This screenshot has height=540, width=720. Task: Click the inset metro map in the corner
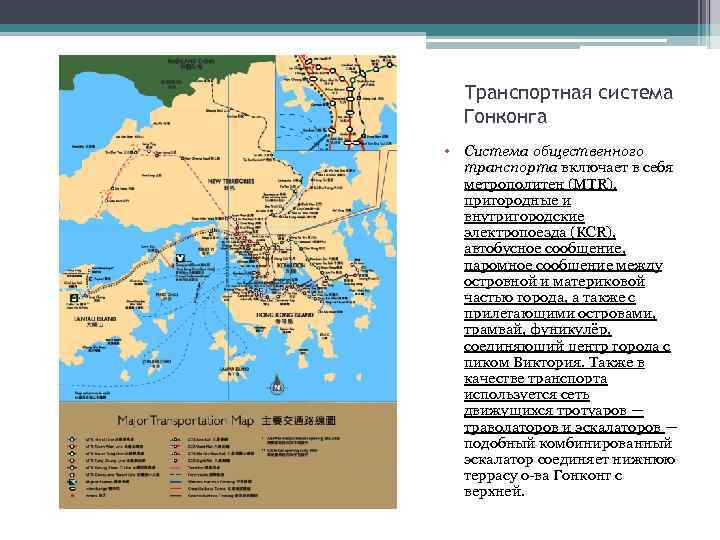tap(337, 102)
